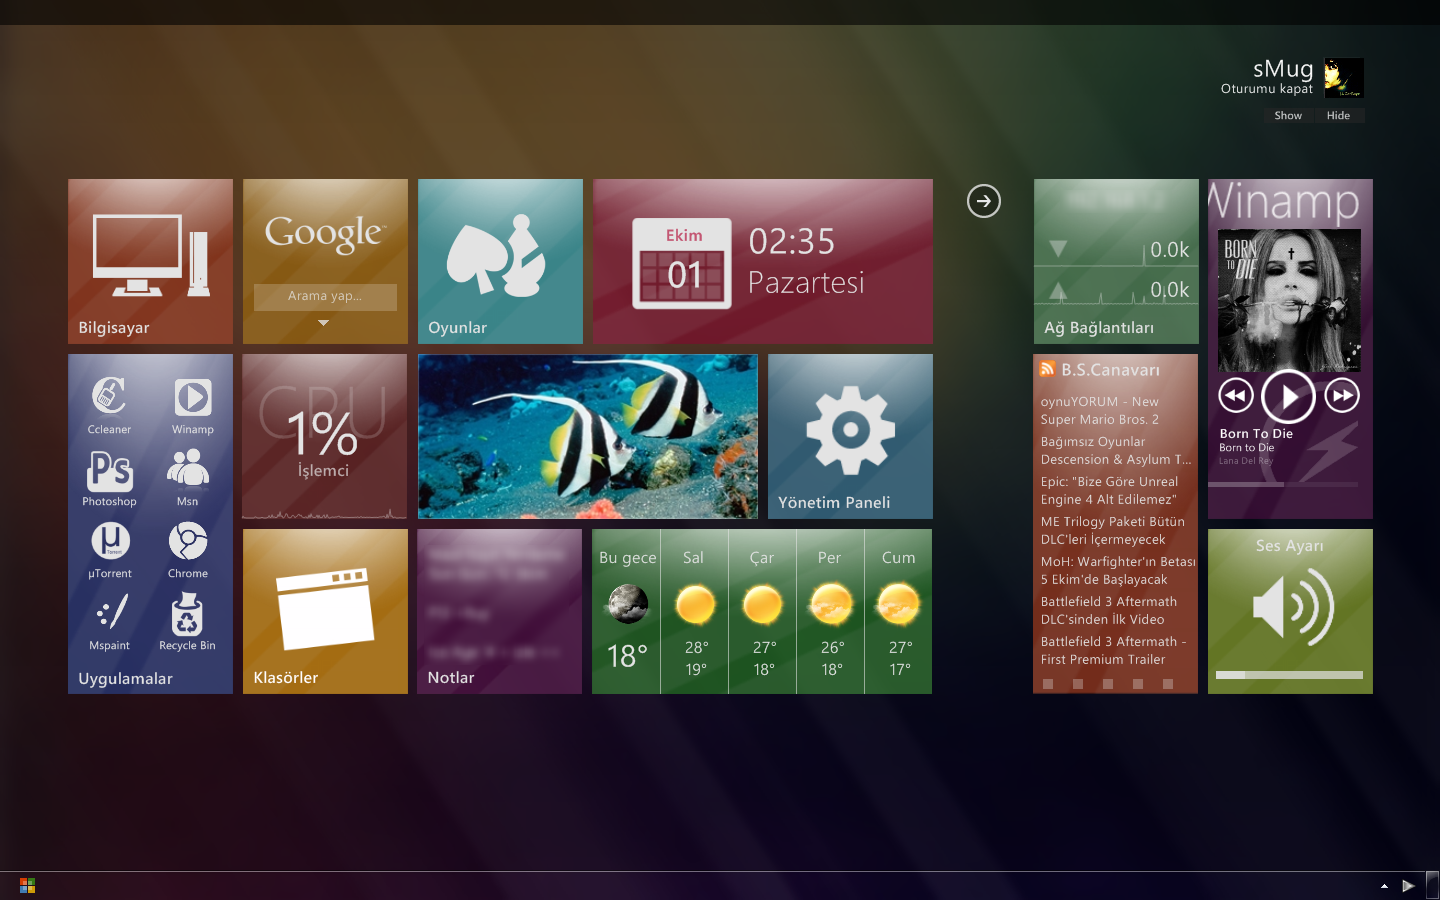Click the Windows start logo in taskbar

pos(27,886)
